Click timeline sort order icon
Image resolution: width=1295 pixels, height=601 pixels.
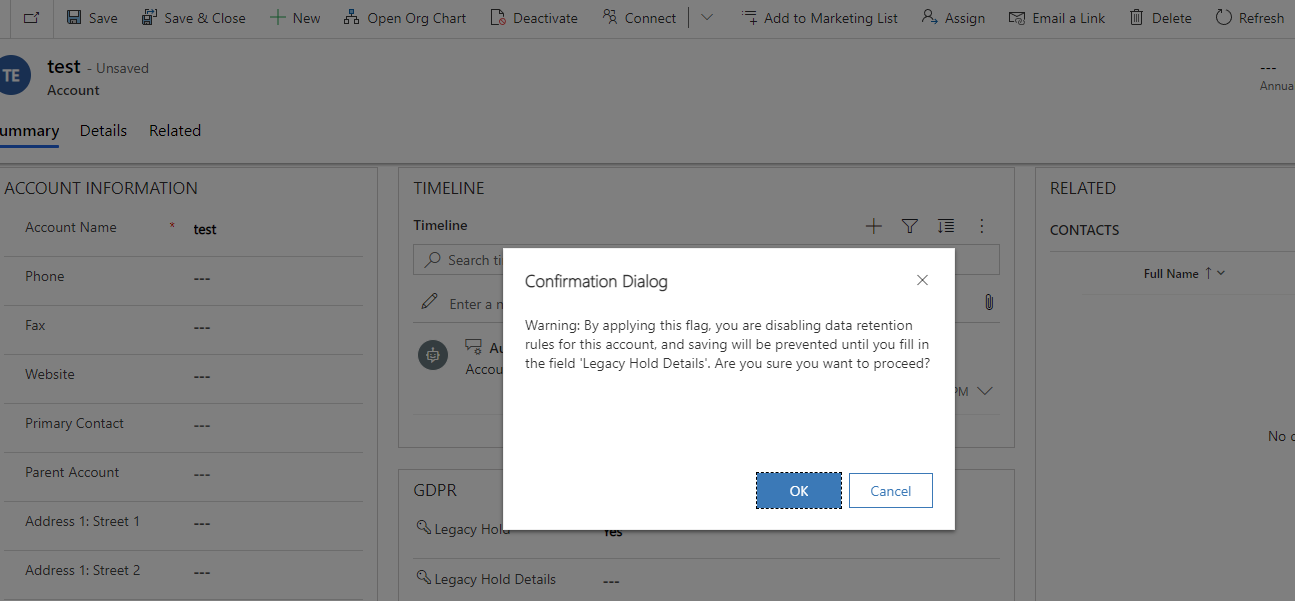(x=946, y=226)
